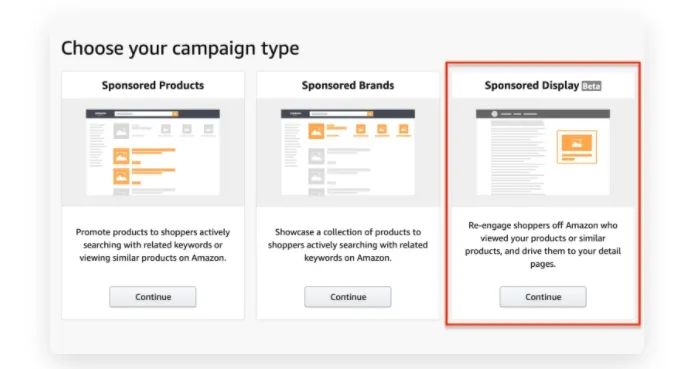Open the Sponsored Products preview thumbnail
This screenshot has height=369, width=688.
coord(153,152)
